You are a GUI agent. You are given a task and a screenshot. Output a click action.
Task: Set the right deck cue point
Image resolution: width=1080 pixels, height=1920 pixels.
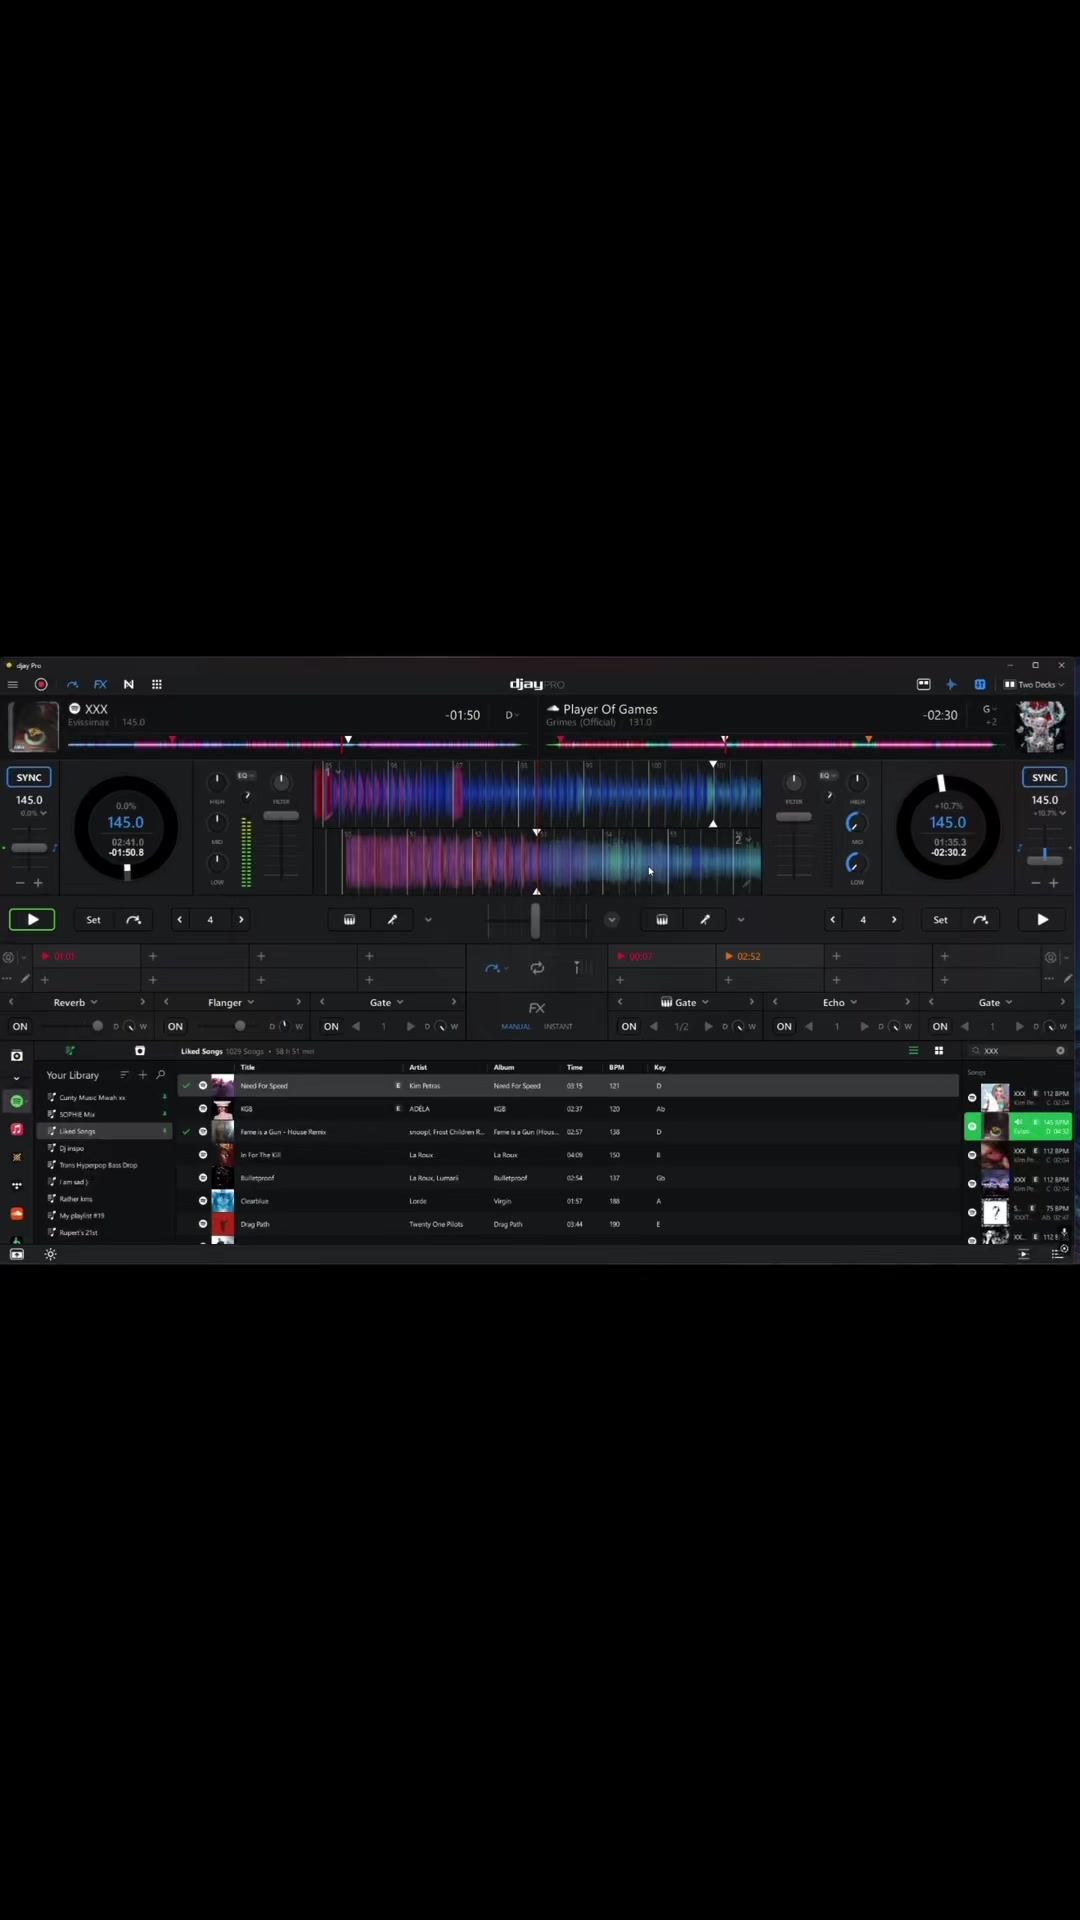(940, 920)
